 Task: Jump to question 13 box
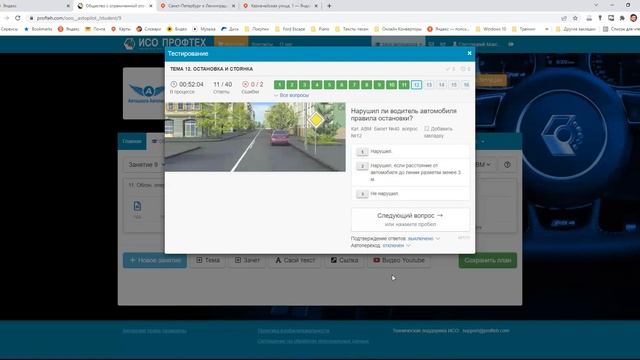click(x=429, y=84)
